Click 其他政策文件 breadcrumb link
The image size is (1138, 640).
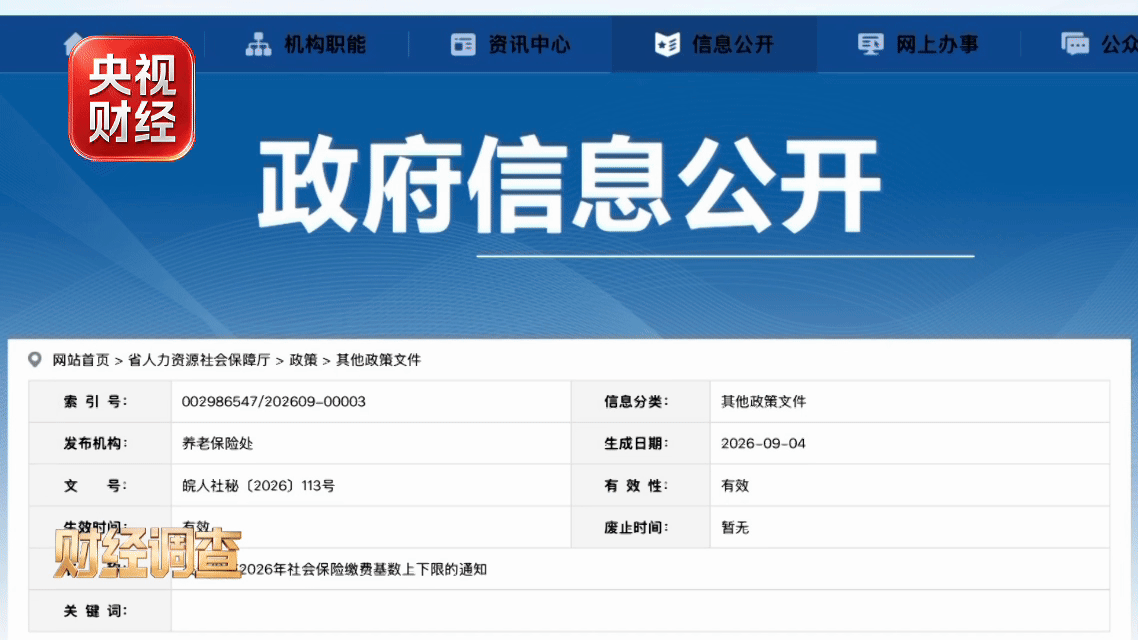378,360
